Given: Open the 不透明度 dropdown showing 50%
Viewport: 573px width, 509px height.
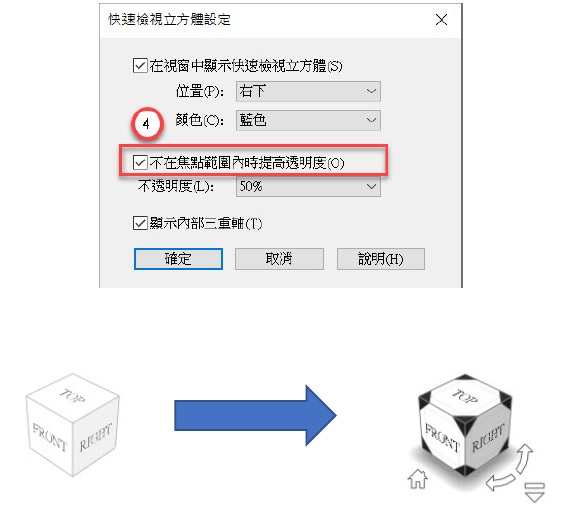Looking at the screenshot, I should (308, 187).
